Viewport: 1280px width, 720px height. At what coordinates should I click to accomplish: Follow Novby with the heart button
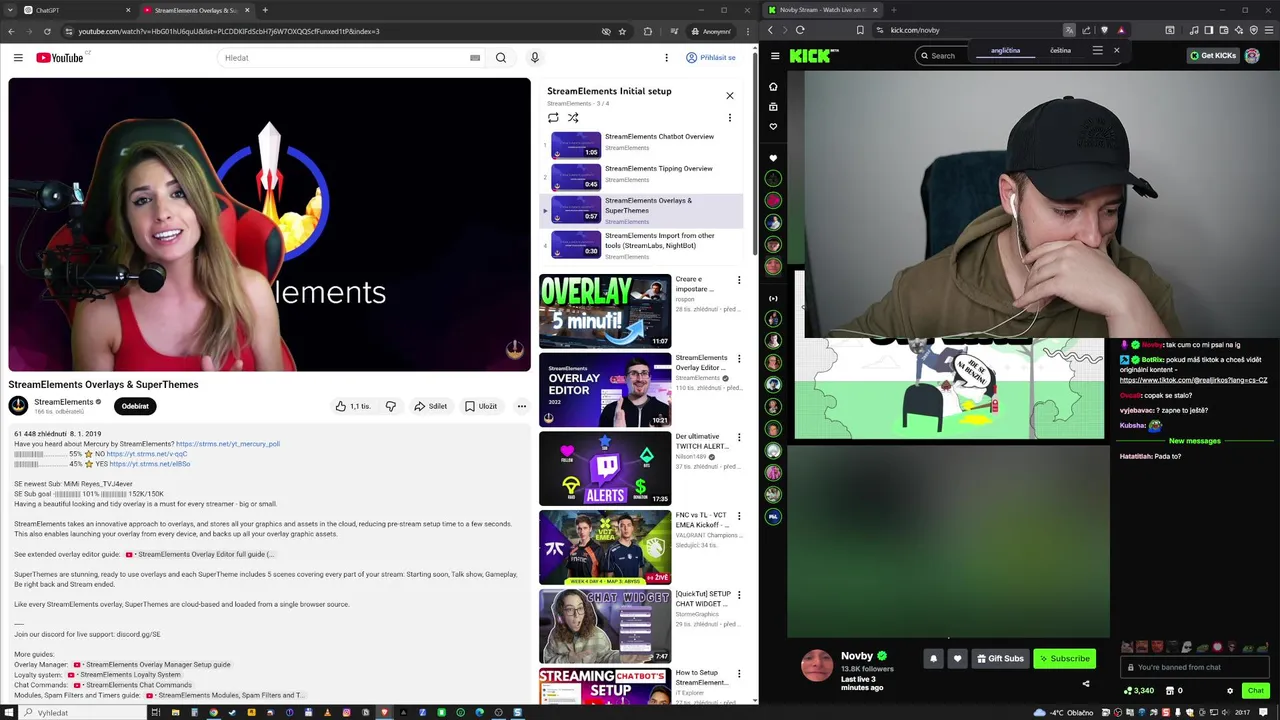[x=957, y=658]
